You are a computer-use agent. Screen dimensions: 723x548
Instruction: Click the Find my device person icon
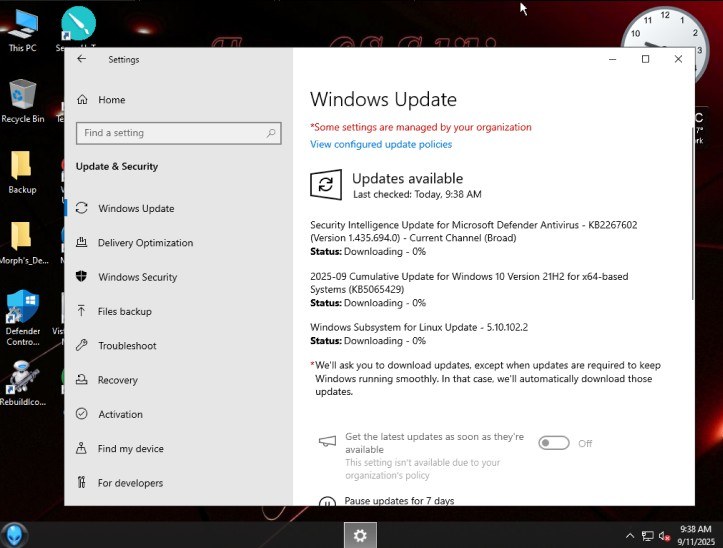pos(82,448)
